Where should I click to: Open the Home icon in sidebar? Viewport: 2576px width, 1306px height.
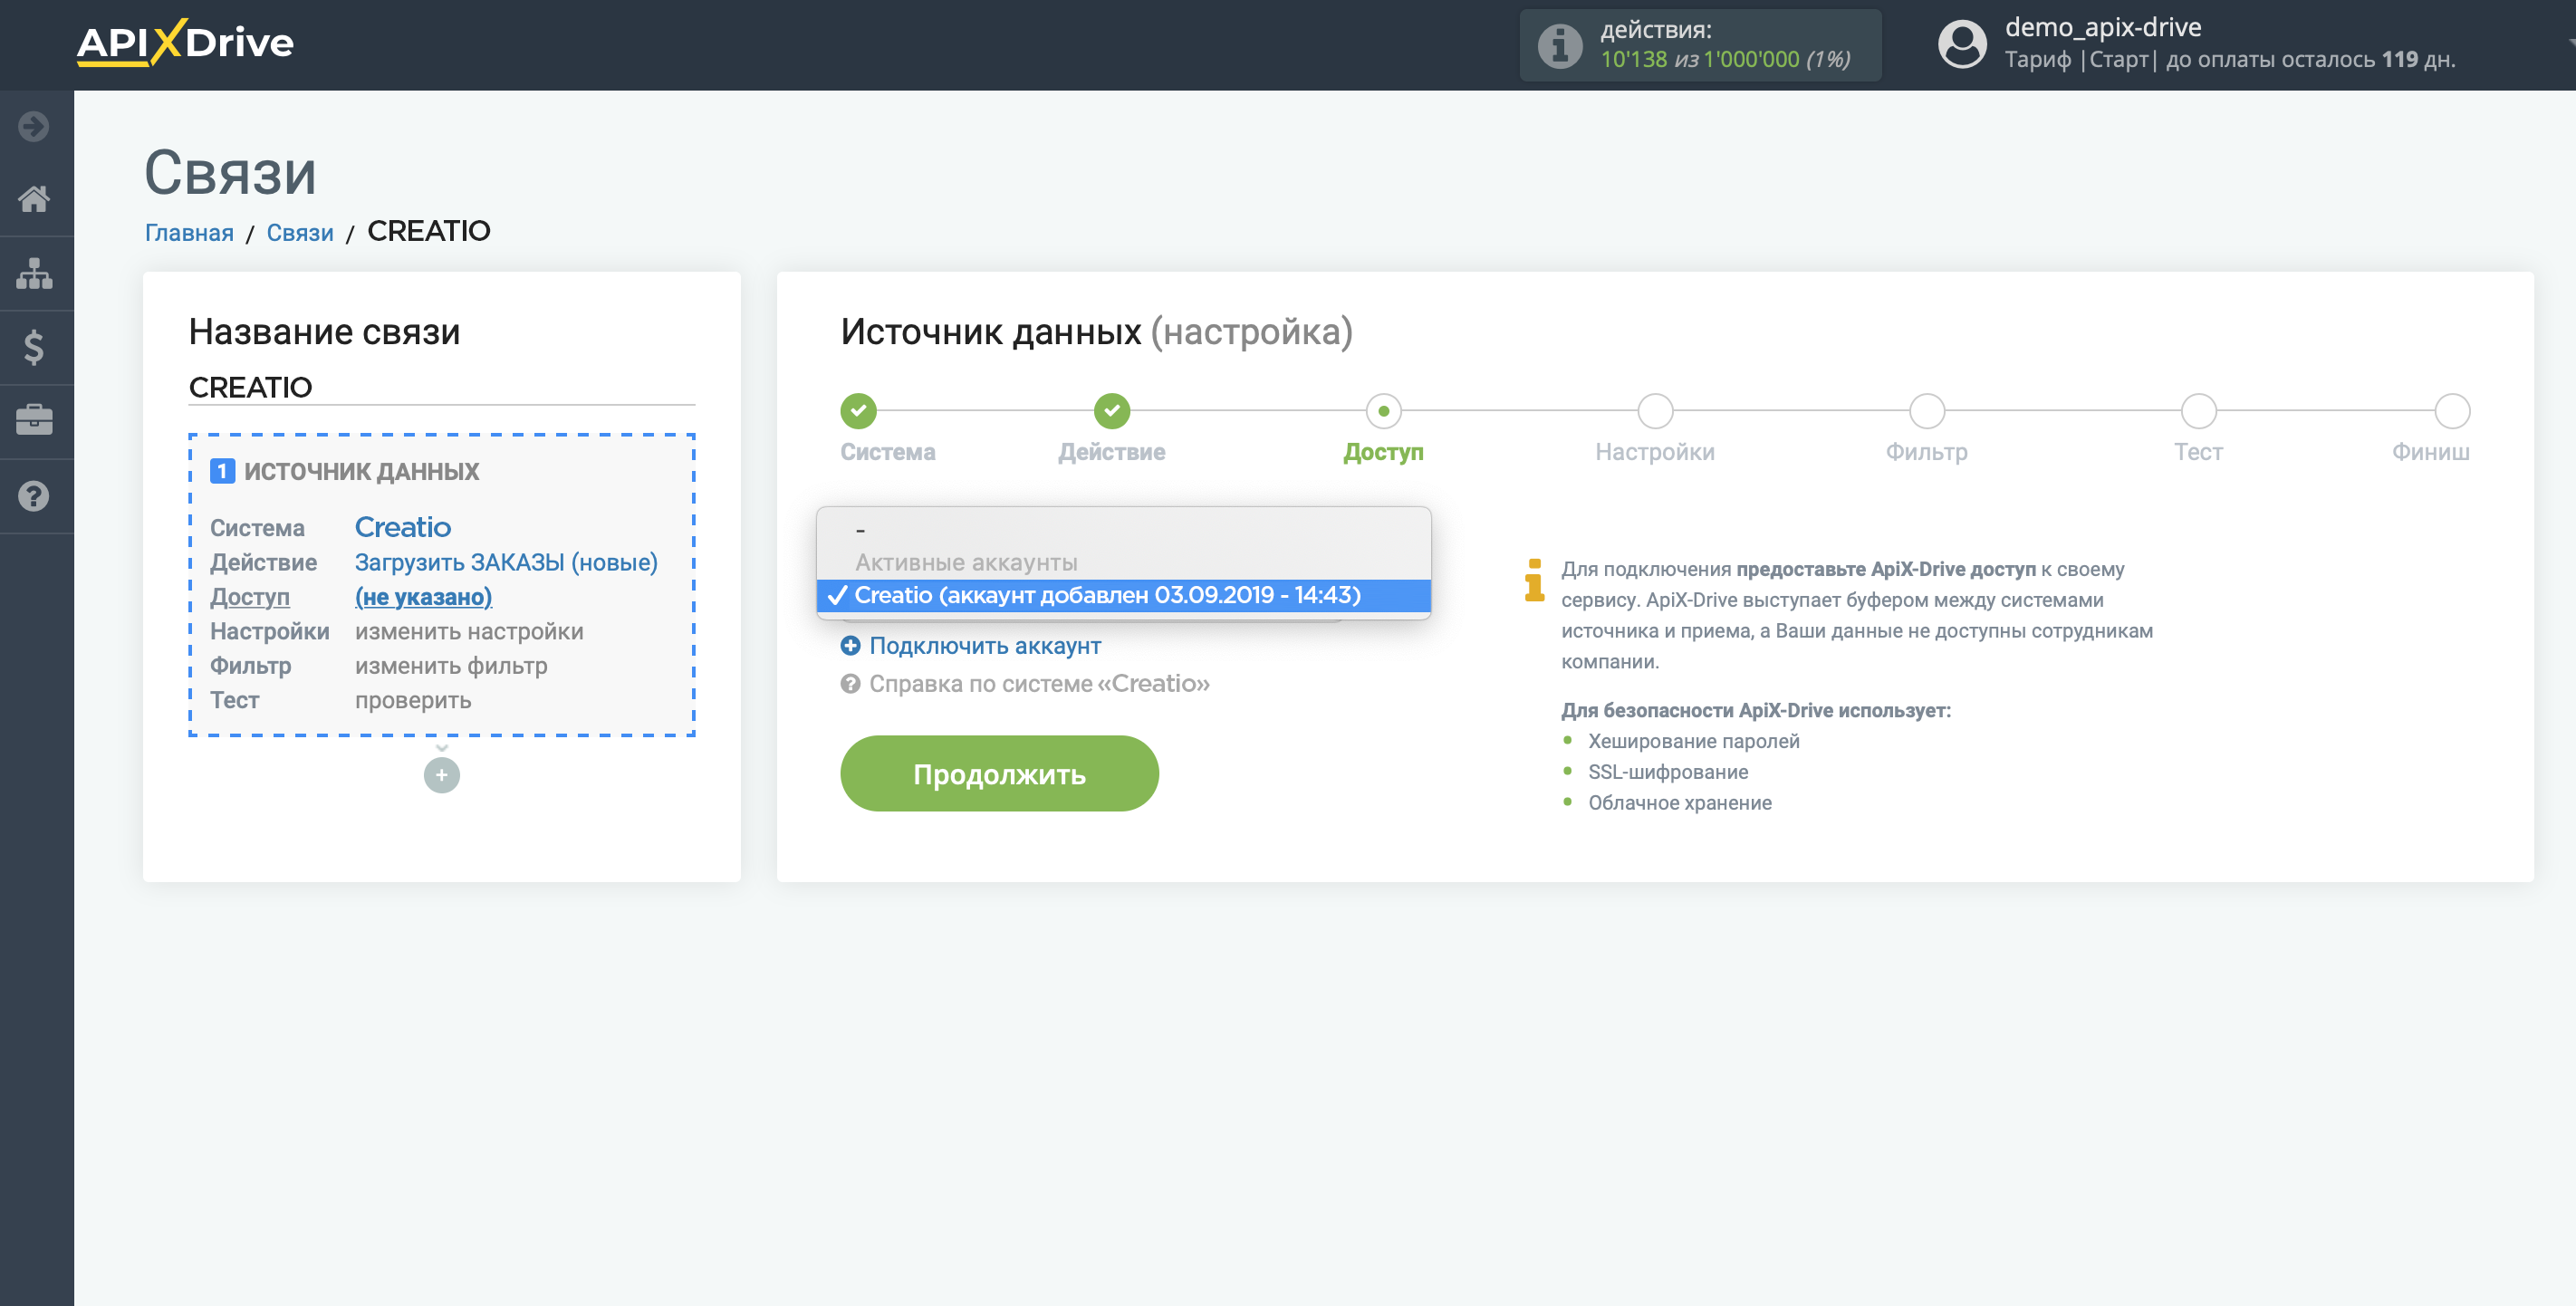pos(34,199)
